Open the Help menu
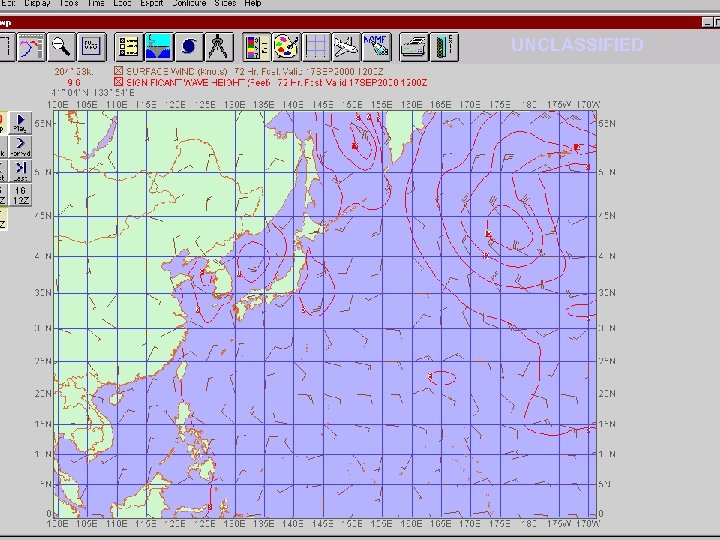The width and height of the screenshot is (720, 540). [x=253, y=3]
